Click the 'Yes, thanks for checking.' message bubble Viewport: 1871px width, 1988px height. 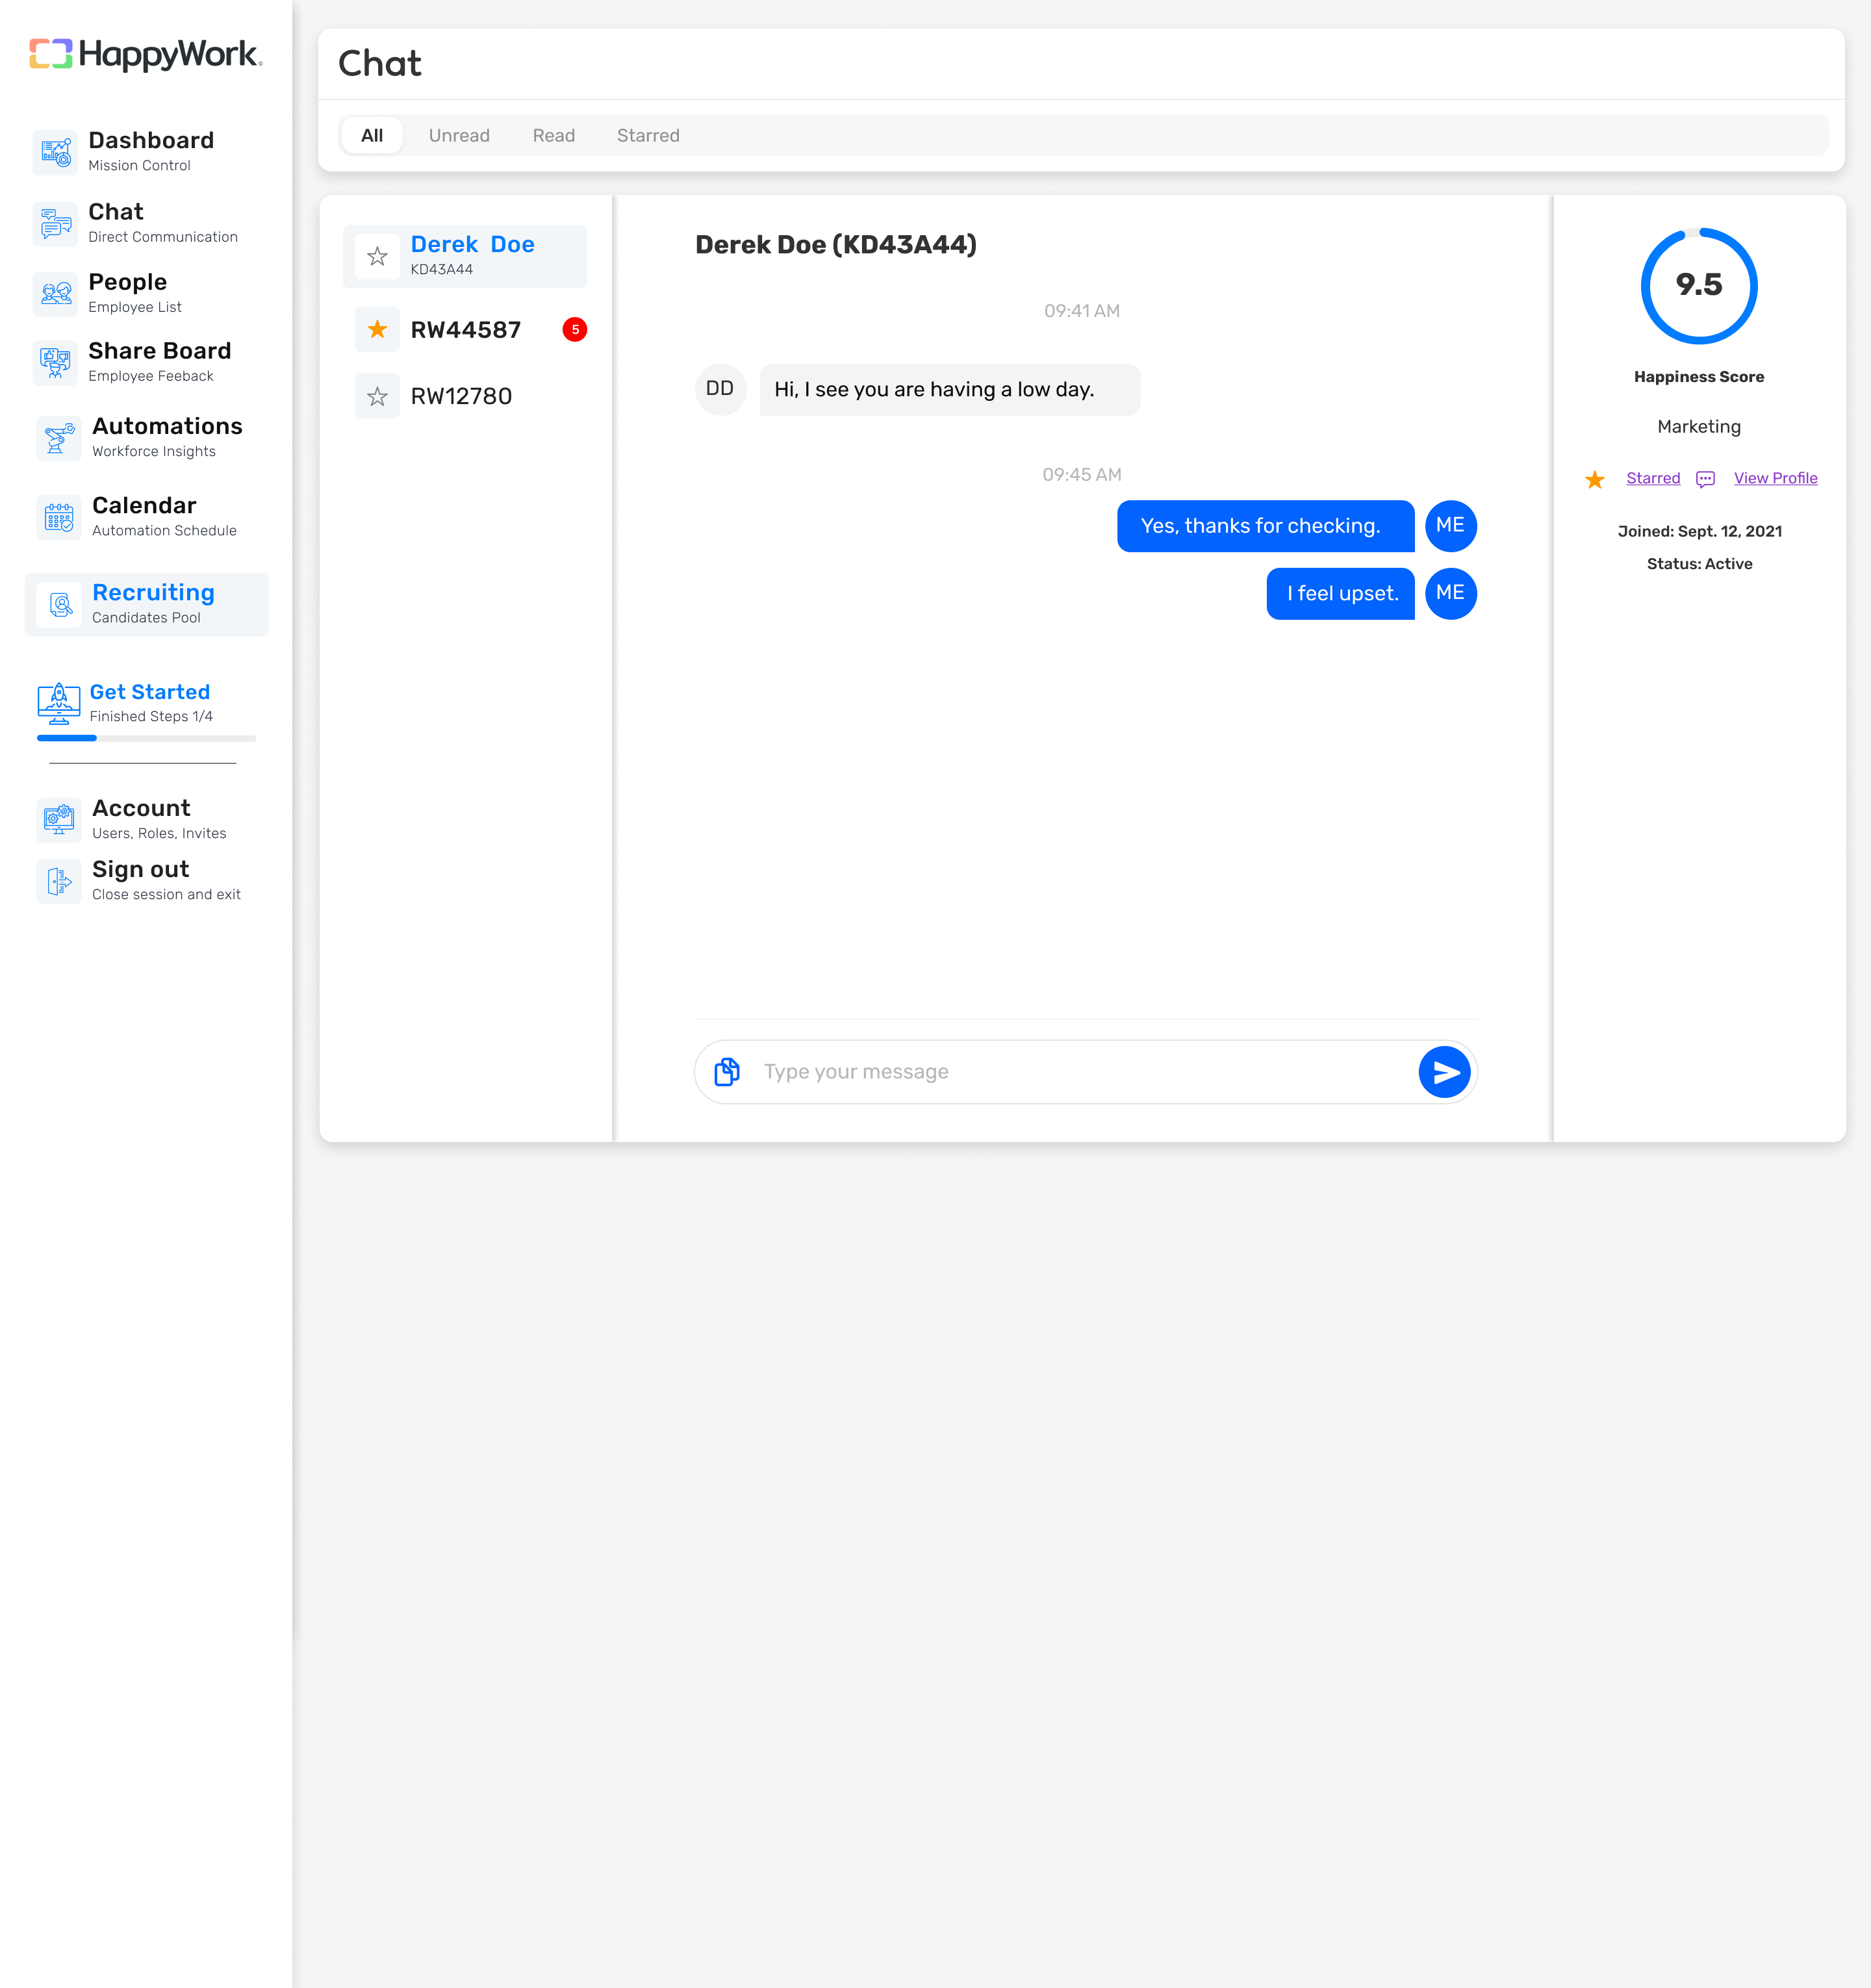click(1265, 526)
